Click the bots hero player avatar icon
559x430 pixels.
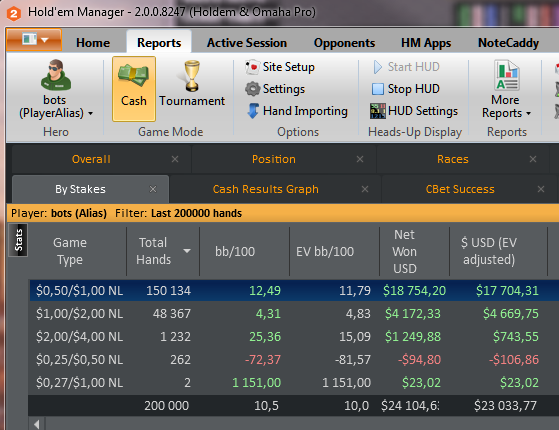pos(56,75)
